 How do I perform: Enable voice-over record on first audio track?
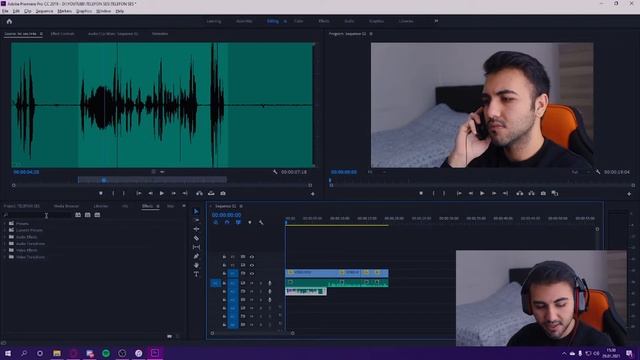point(270,283)
